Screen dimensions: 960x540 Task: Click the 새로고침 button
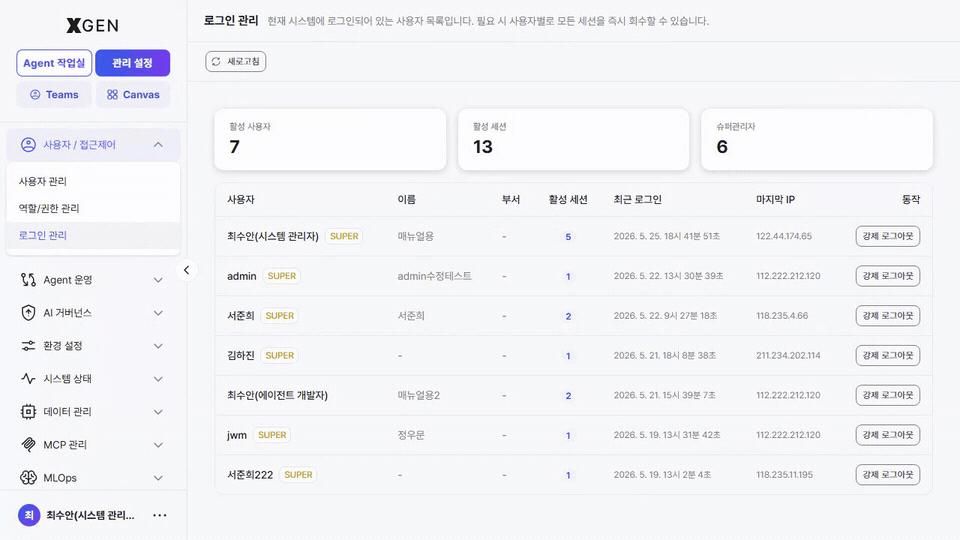(236, 61)
